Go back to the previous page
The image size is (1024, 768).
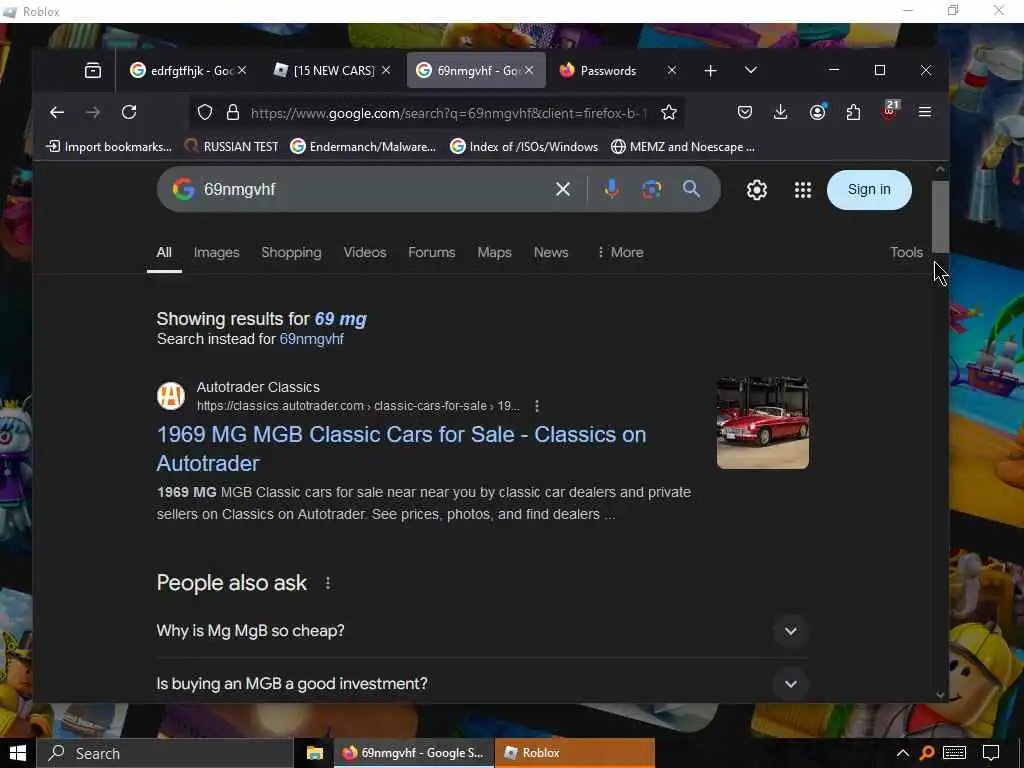tap(57, 112)
